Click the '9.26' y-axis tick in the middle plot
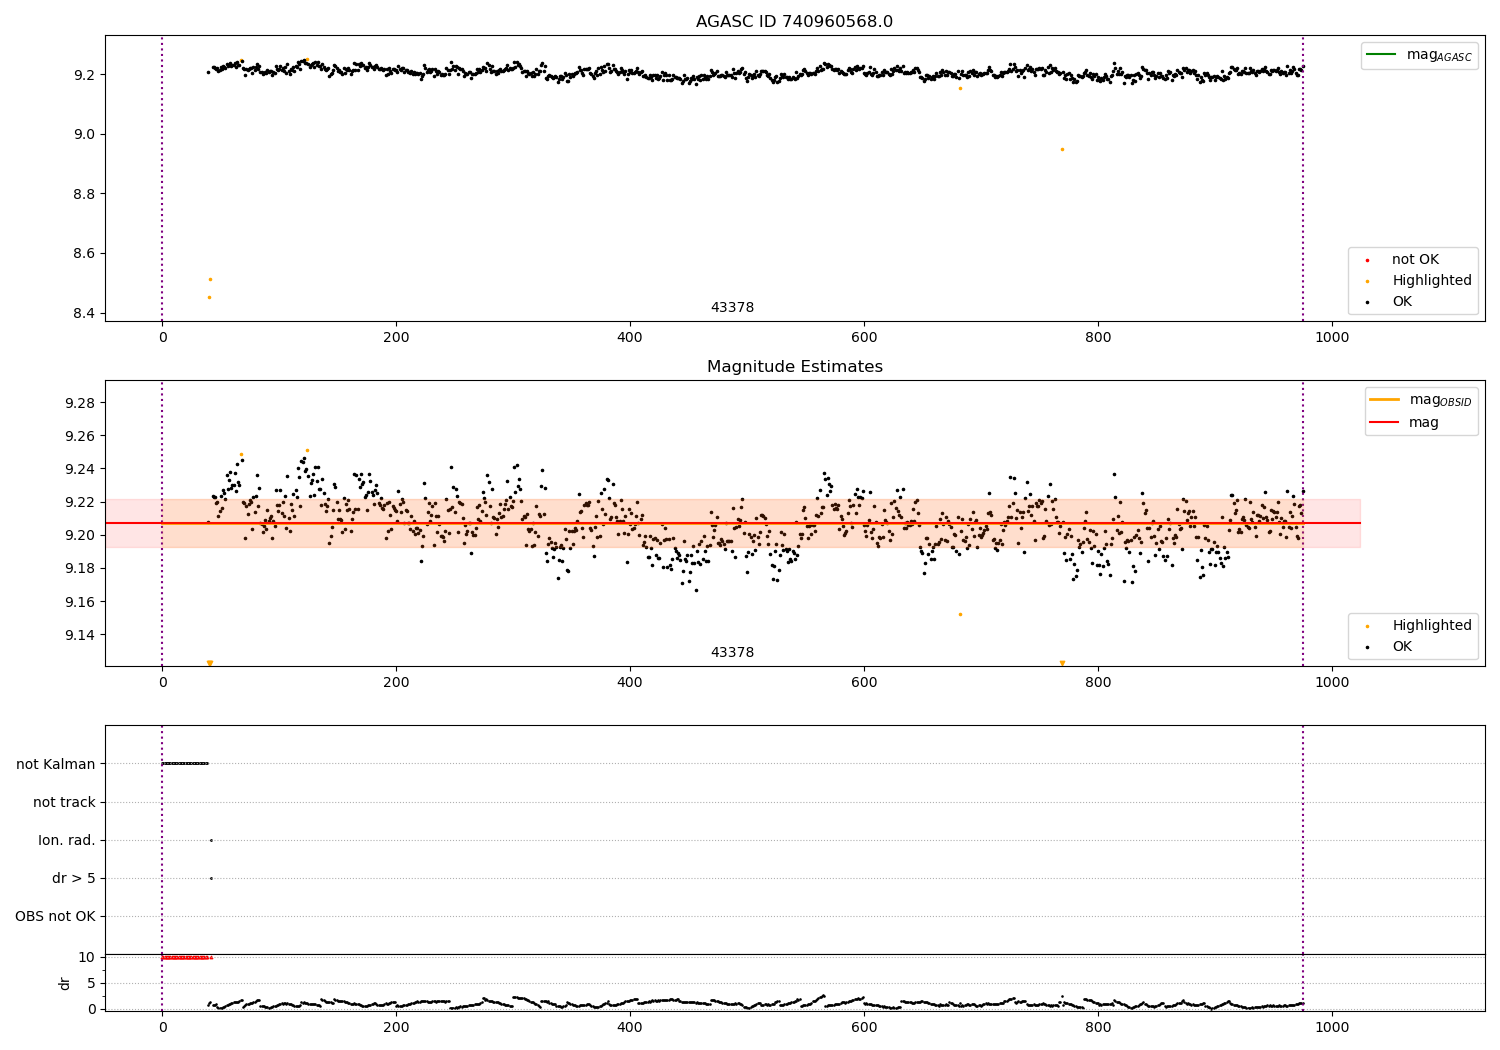The image size is (1500, 1050). point(80,437)
